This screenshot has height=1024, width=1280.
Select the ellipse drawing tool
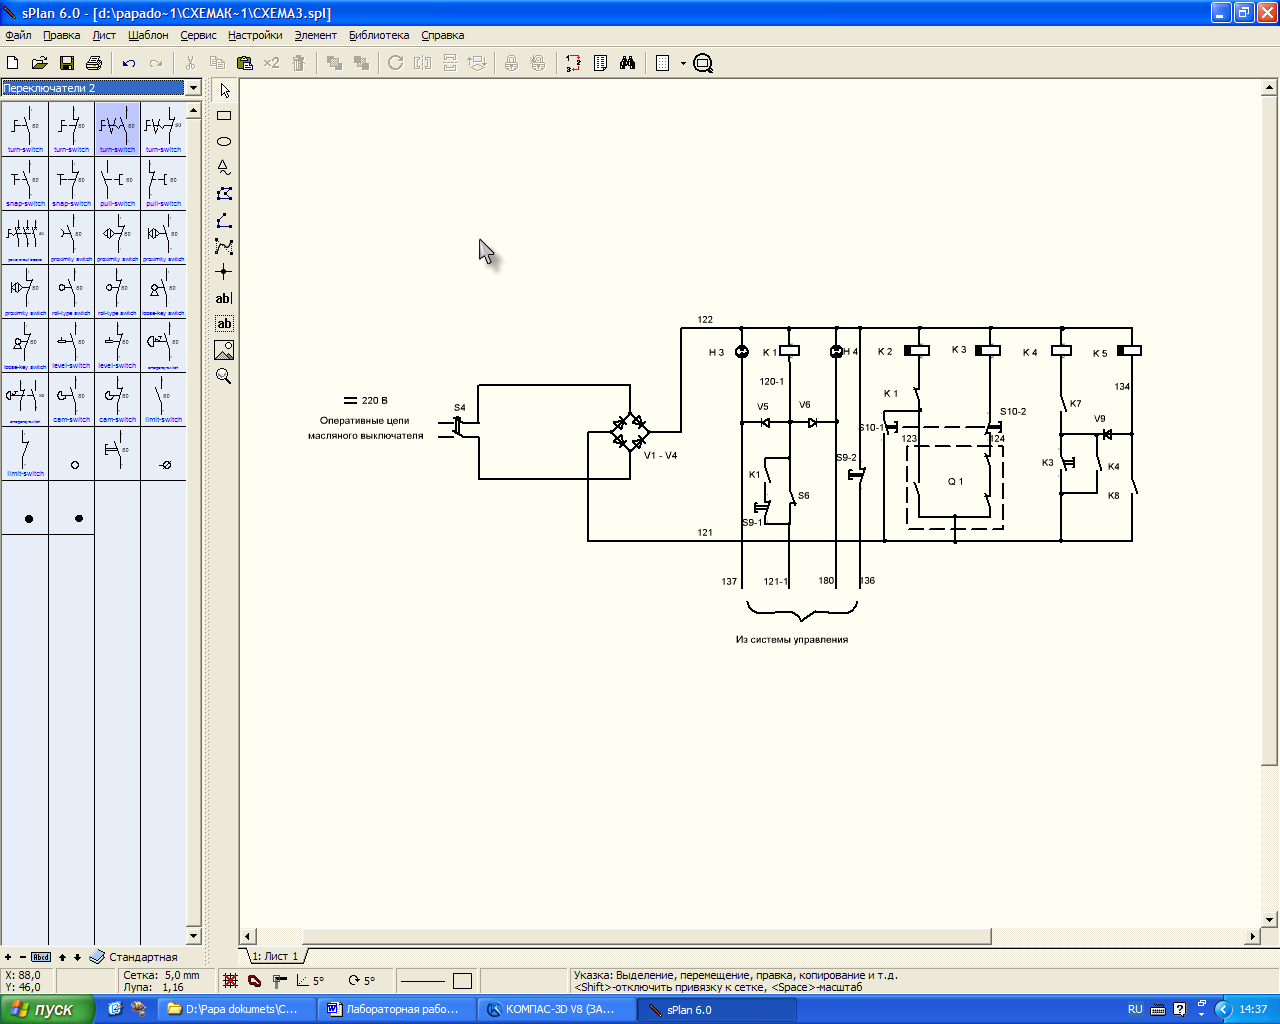(224, 142)
